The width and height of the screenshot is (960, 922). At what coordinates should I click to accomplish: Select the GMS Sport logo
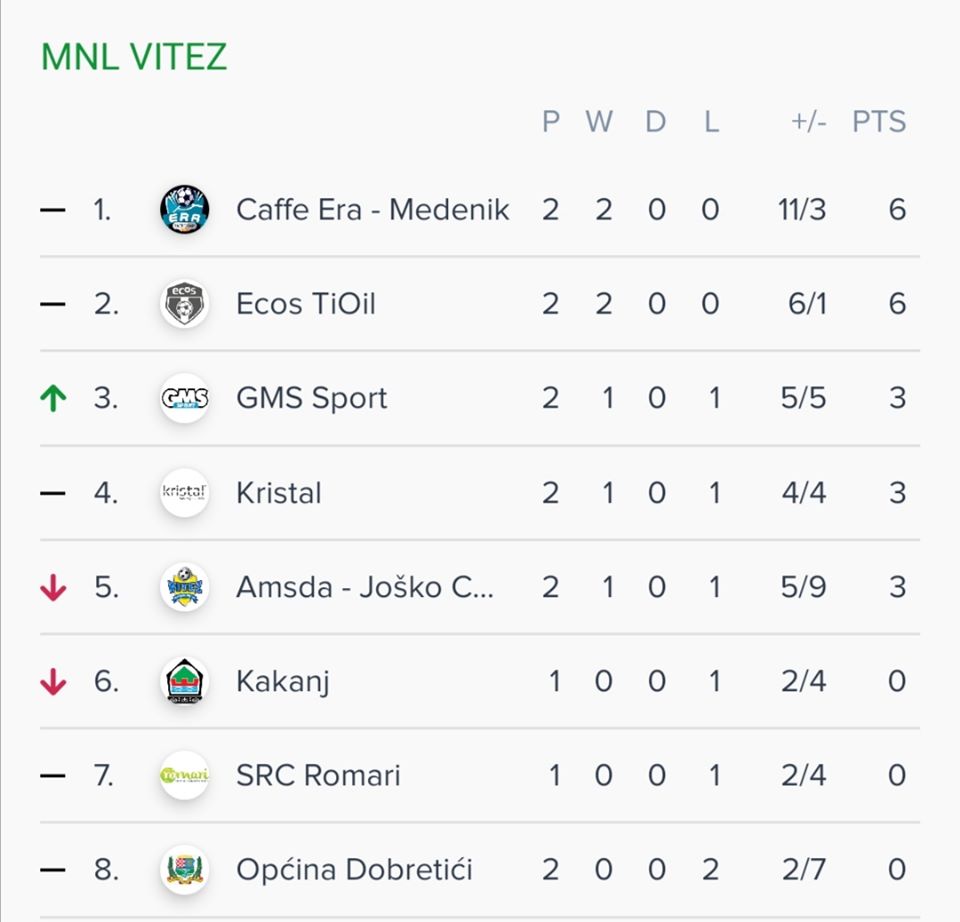point(184,398)
